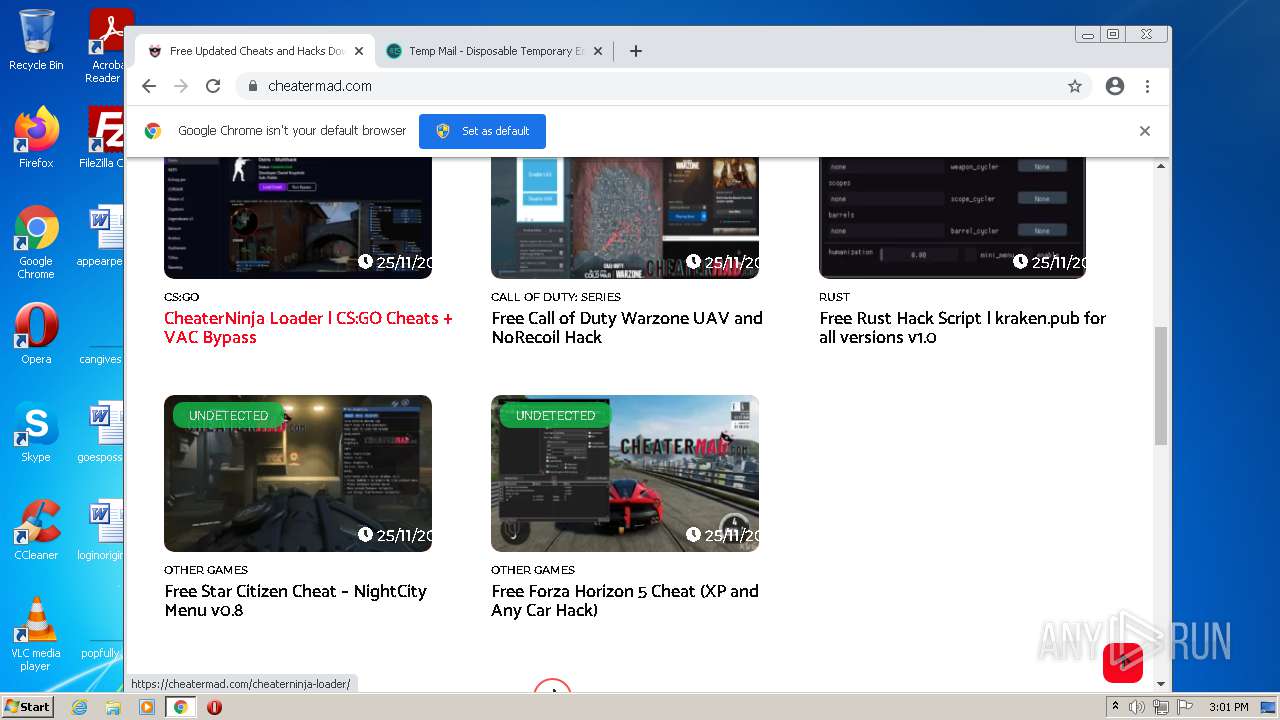Click the CS:GO category label
The width and height of the screenshot is (1280, 720).
coord(182,297)
